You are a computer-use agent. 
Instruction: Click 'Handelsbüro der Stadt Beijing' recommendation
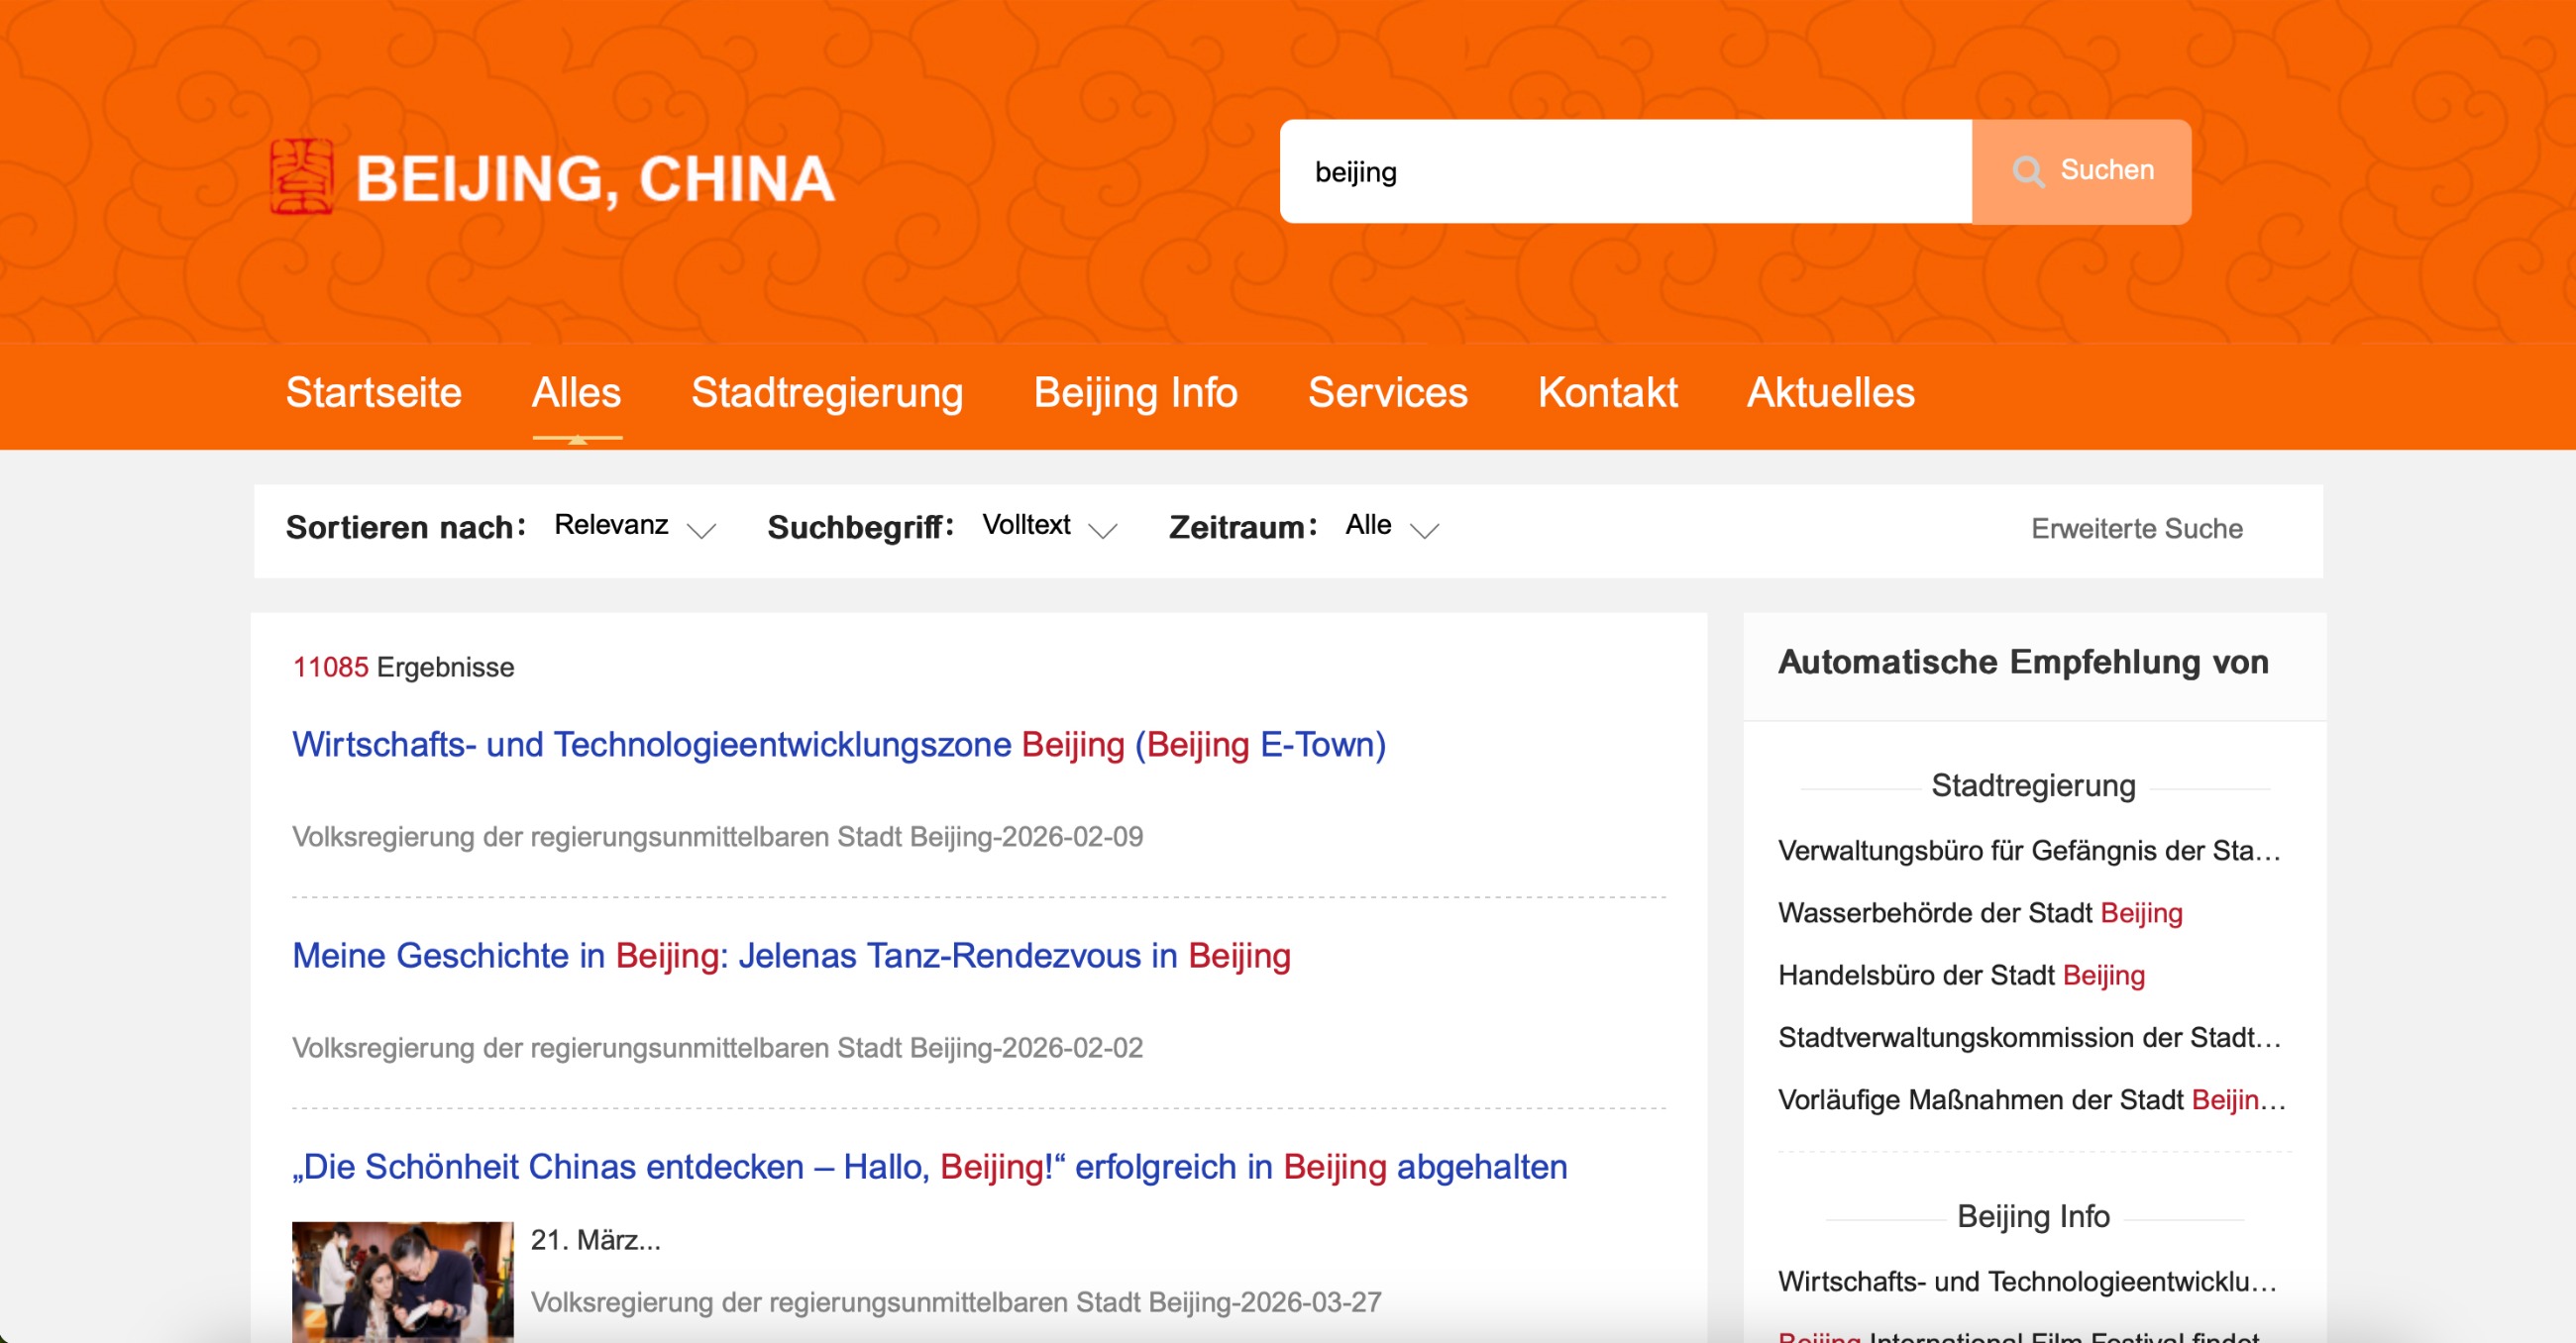point(1962,976)
